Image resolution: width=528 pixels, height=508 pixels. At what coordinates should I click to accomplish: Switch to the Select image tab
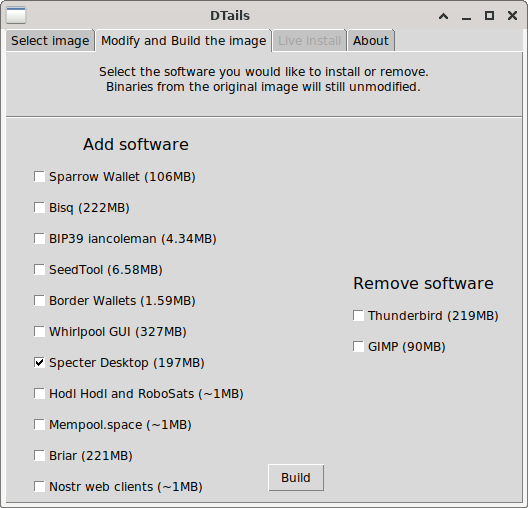click(50, 41)
